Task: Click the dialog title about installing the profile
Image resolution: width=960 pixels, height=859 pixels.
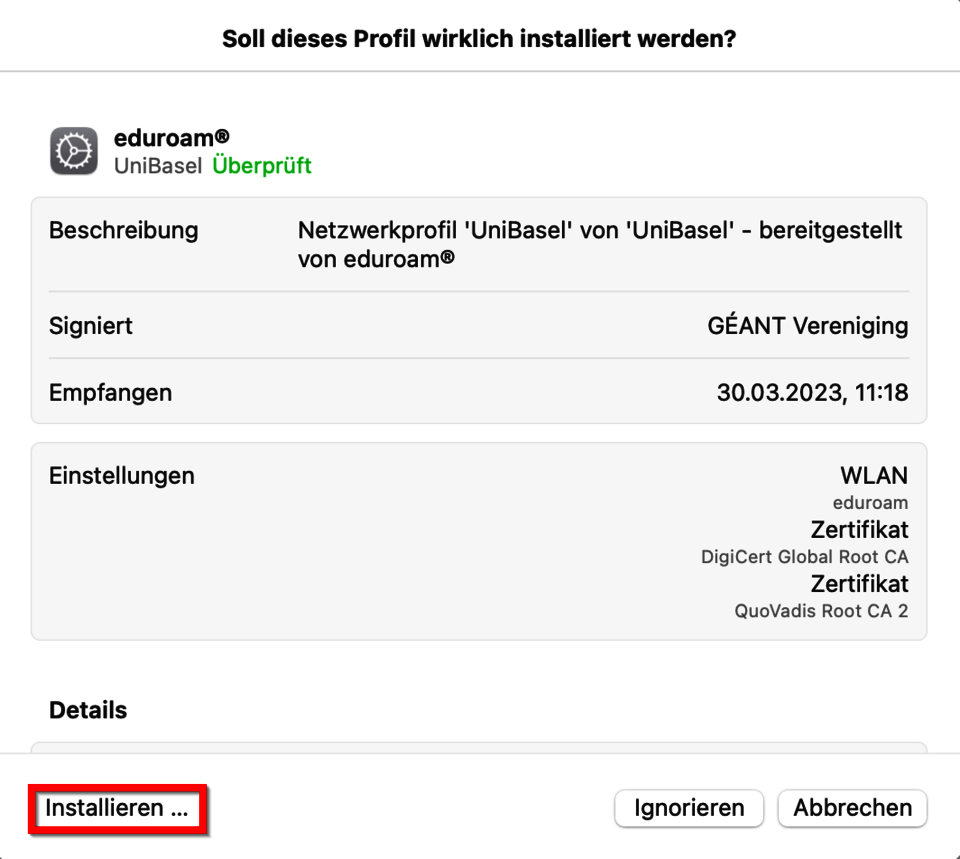Action: tap(479, 39)
